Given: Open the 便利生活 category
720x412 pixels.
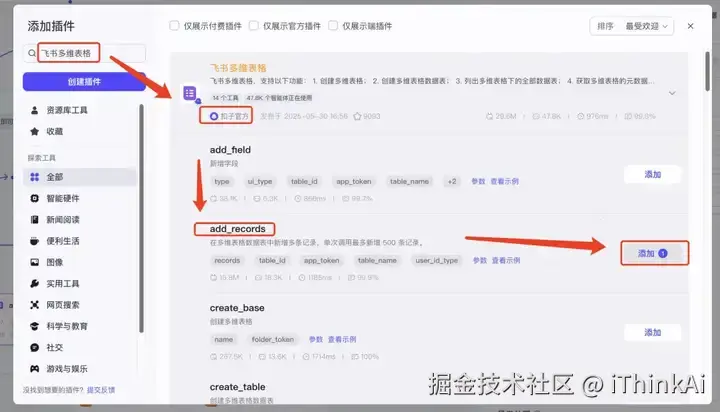Looking at the screenshot, I should point(80,241).
